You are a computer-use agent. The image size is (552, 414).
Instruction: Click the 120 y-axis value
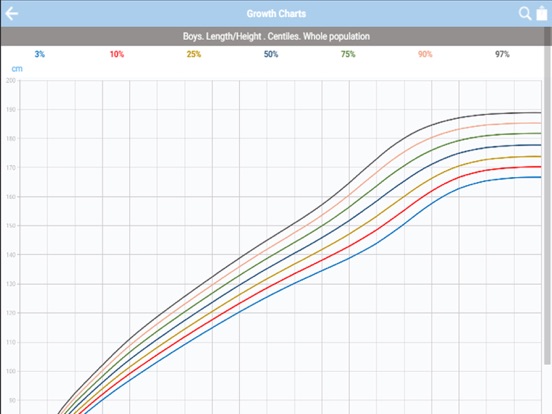pos(11,313)
